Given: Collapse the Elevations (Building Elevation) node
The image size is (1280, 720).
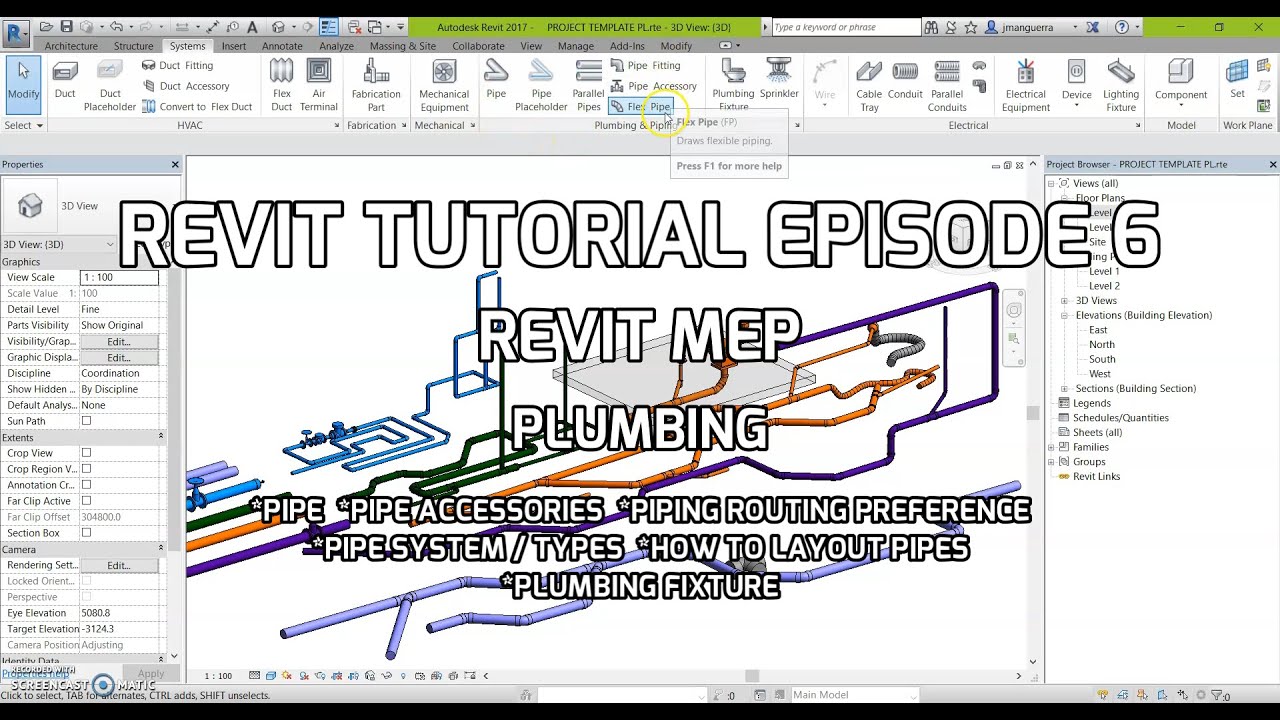Looking at the screenshot, I should 1065,315.
